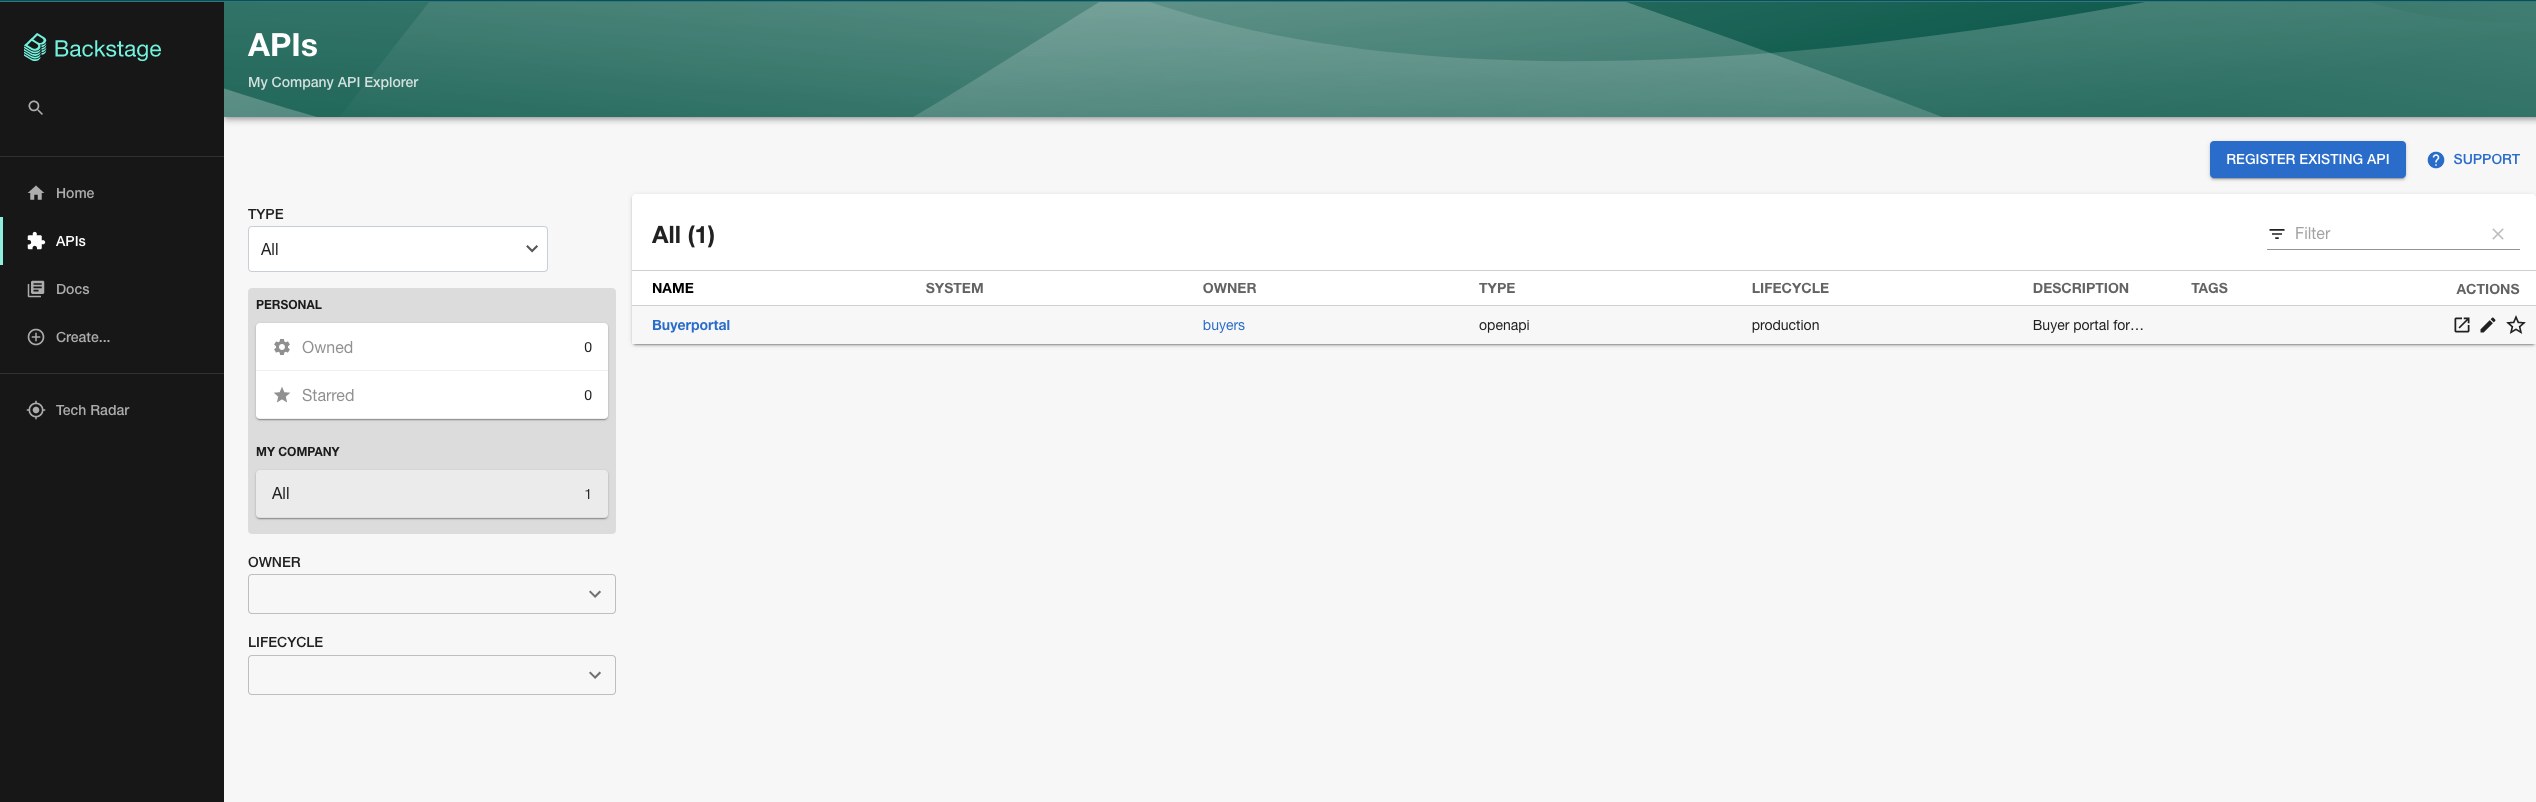The height and width of the screenshot is (802, 2536).
Task: Sort by System column header
Action: 954,288
